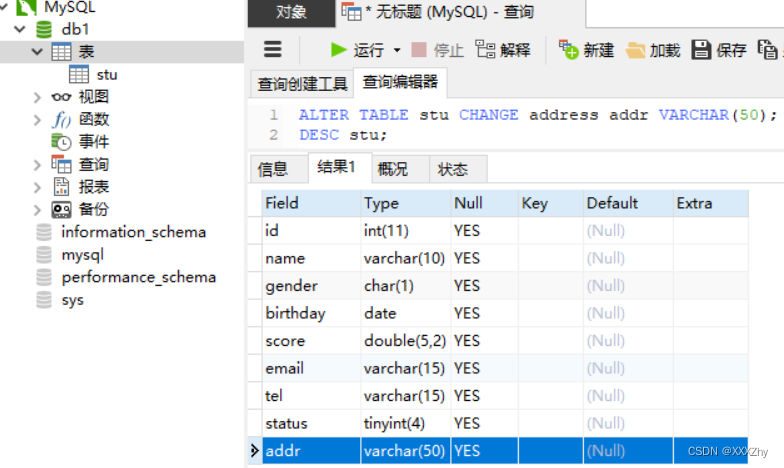Switch to the Objects (对象) tab

(x=291, y=12)
